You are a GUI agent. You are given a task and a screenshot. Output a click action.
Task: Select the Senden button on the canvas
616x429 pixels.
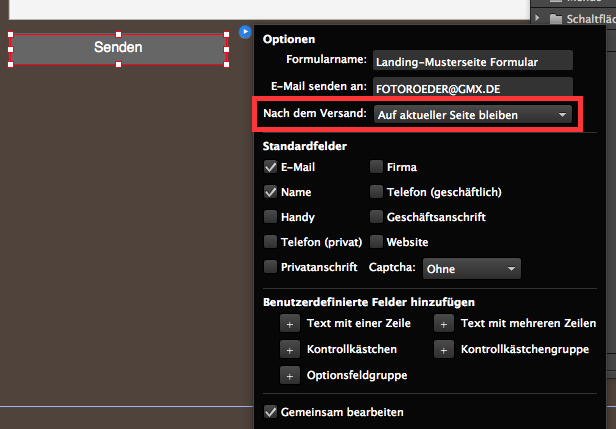(x=118, y=50)
